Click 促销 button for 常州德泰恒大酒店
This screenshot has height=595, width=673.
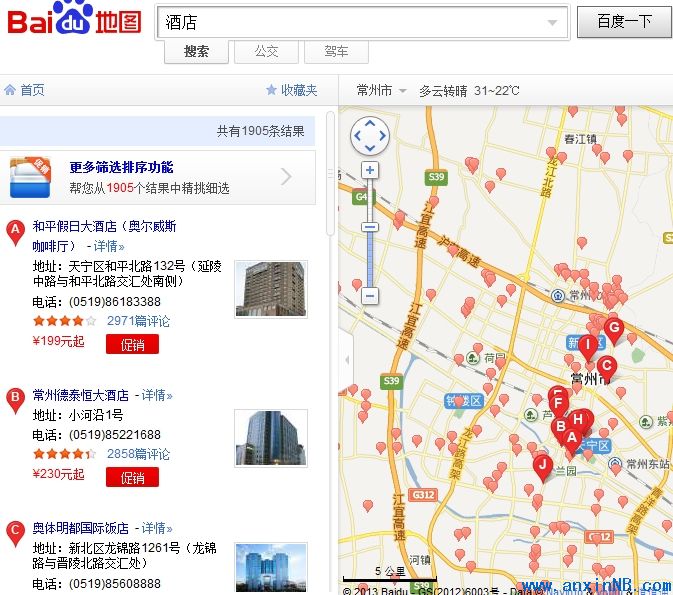[132, 477]
